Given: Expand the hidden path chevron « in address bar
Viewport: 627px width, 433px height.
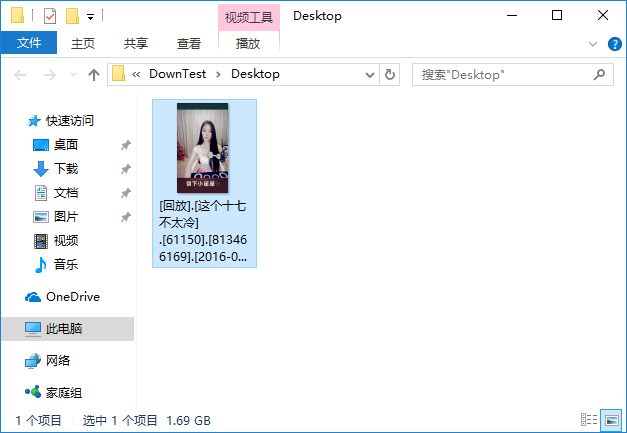Looking at the screenshot, I should pos(136,74).
